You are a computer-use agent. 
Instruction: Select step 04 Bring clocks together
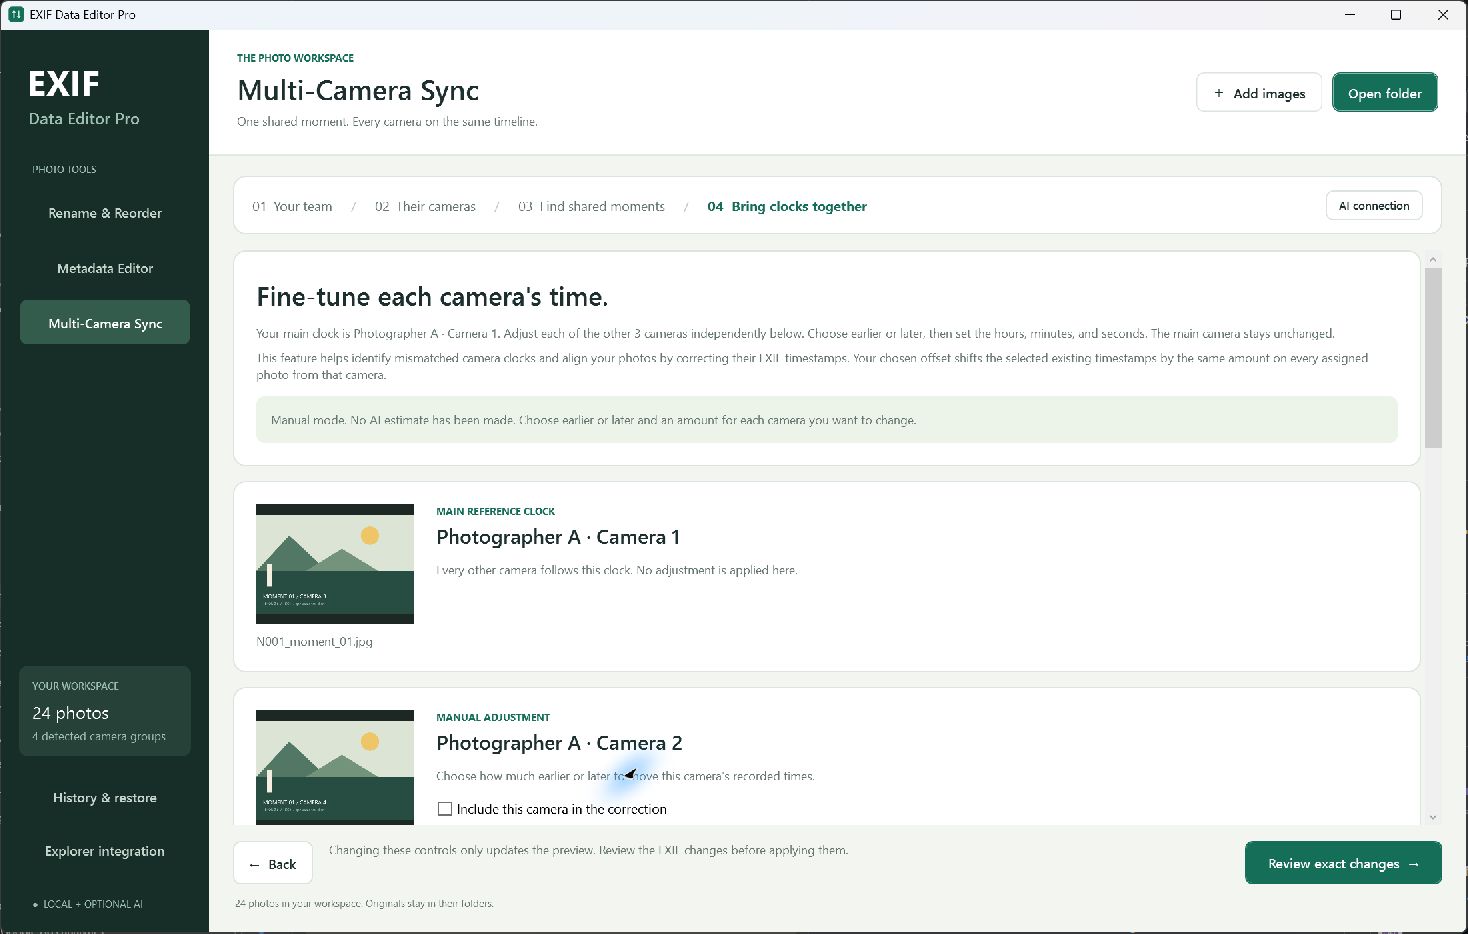tap(787, 207)
